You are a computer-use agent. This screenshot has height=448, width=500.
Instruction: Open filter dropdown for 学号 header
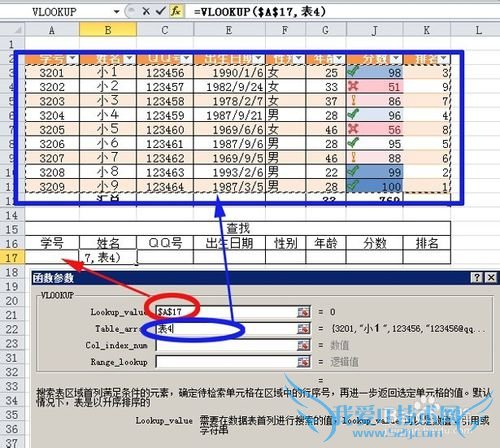point(72,59)
